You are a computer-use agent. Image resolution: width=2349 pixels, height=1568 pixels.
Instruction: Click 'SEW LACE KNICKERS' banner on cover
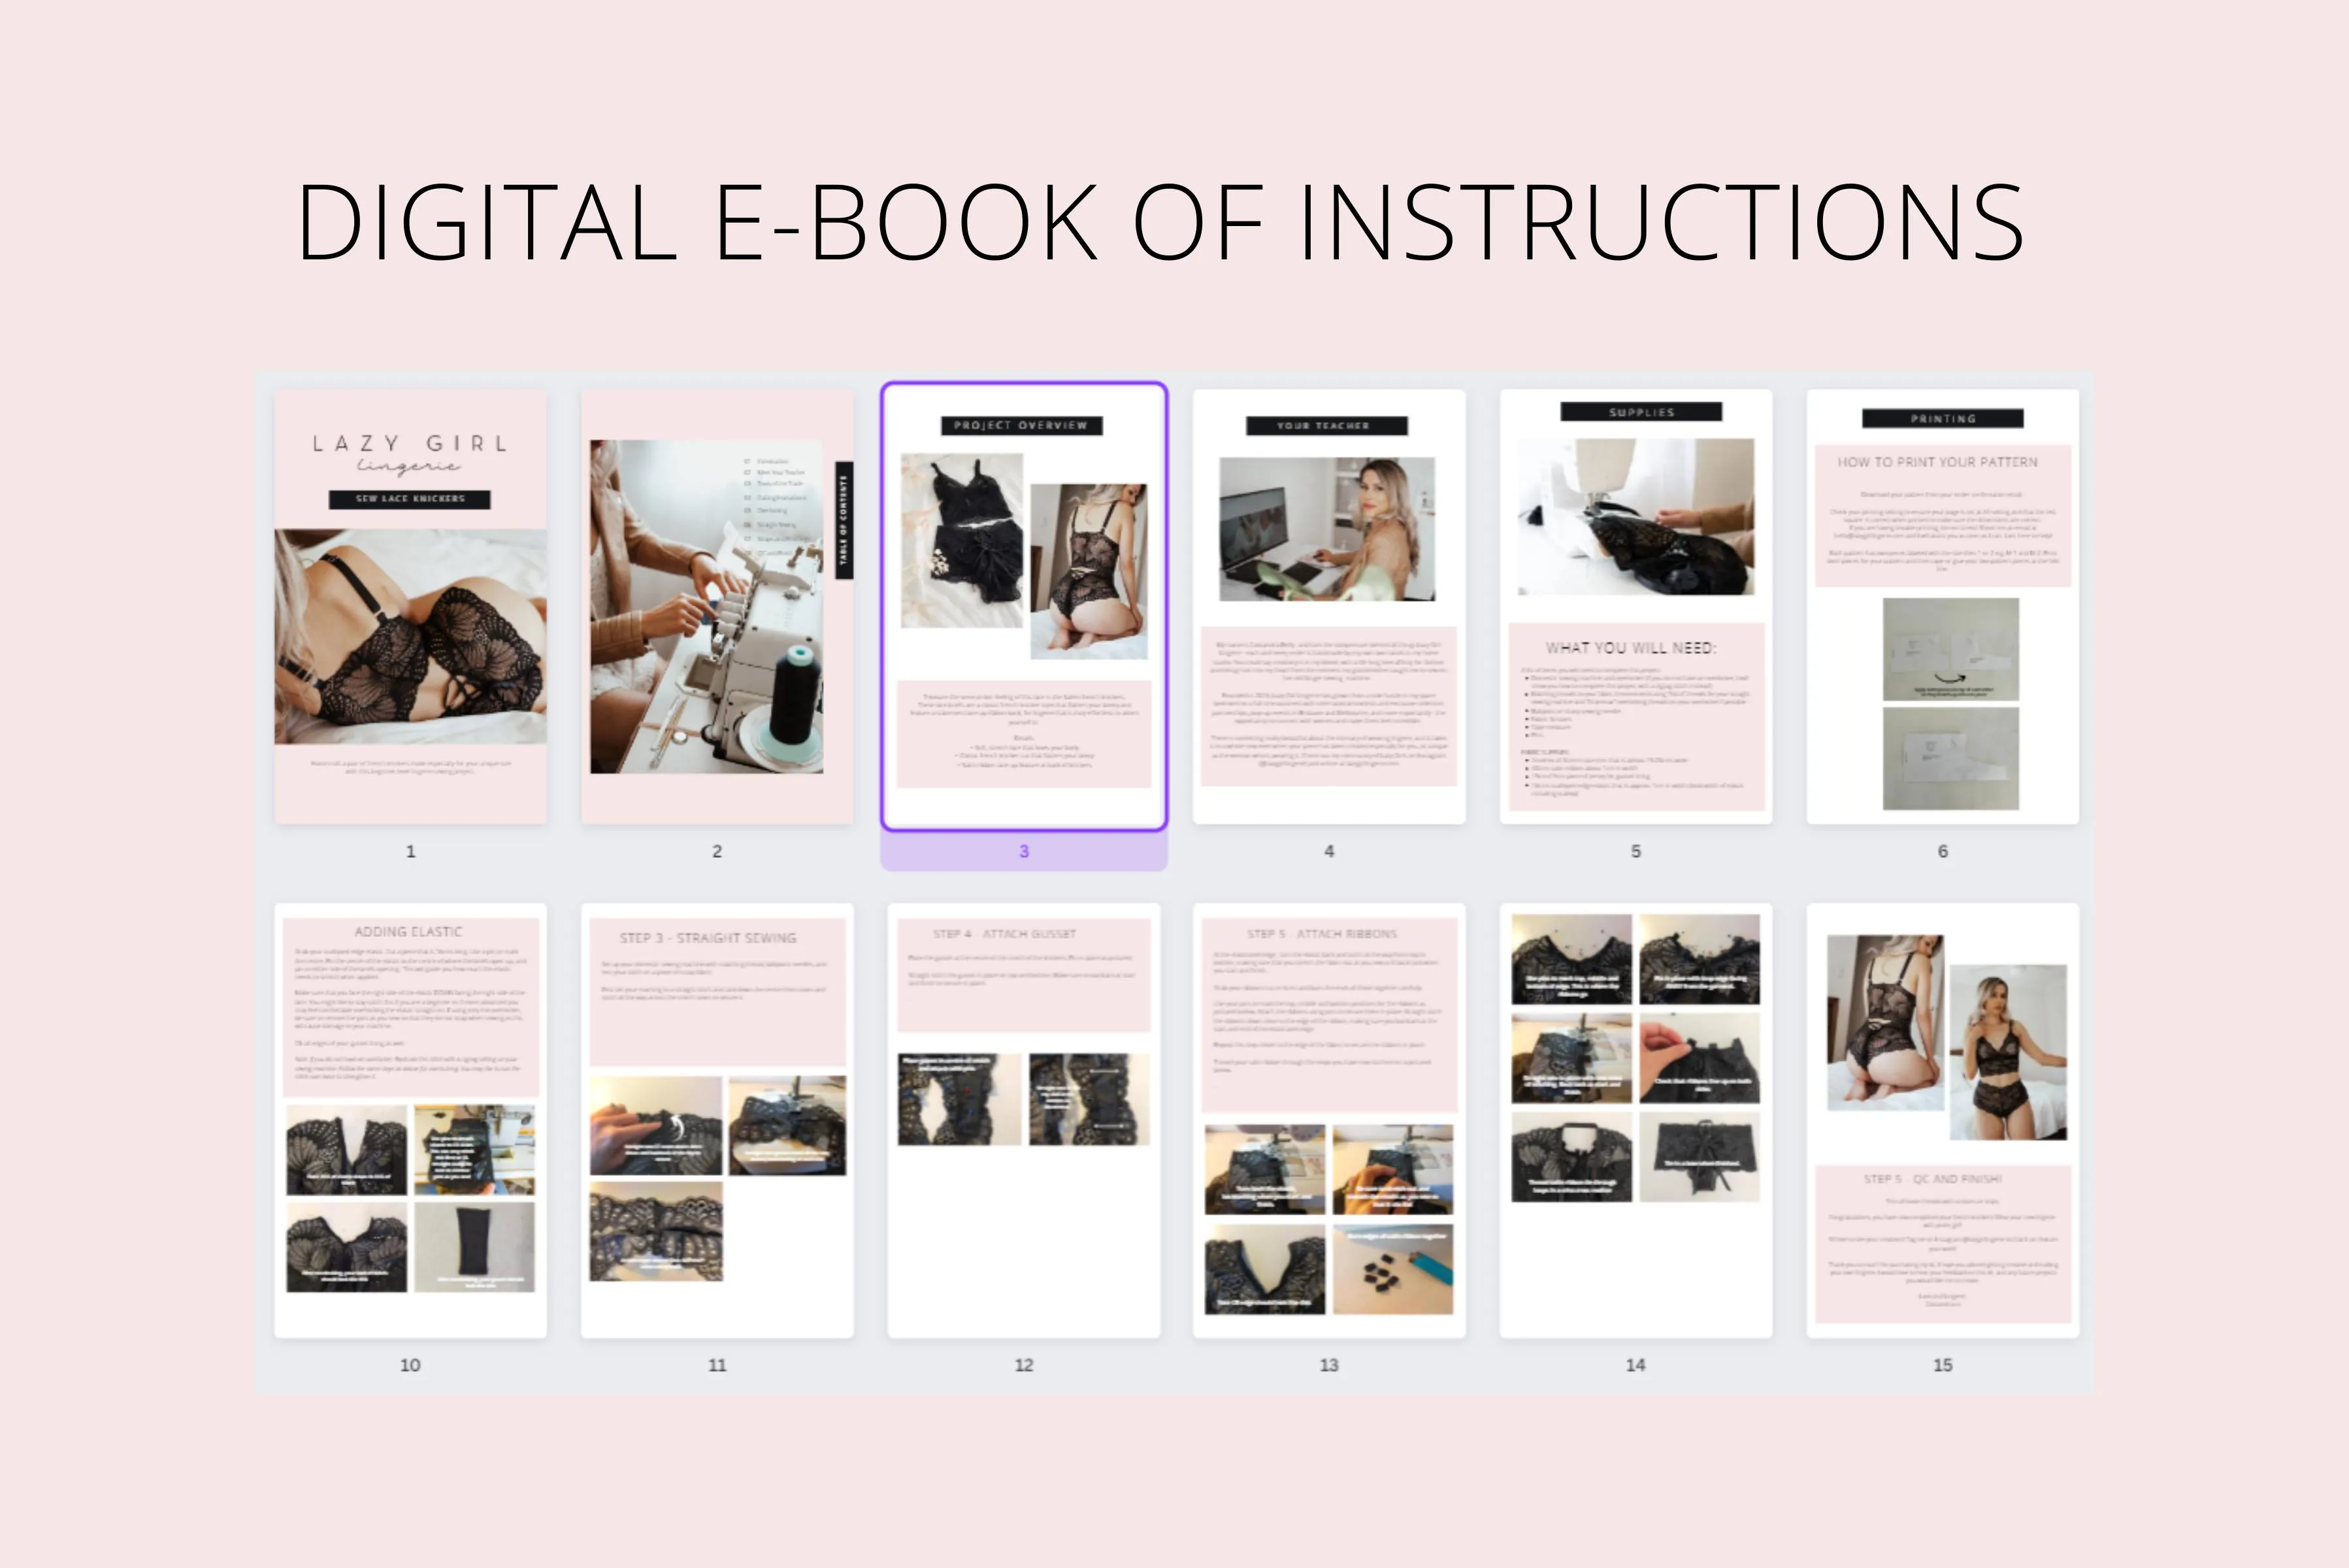pyautogui.click(x=410, y=499)
